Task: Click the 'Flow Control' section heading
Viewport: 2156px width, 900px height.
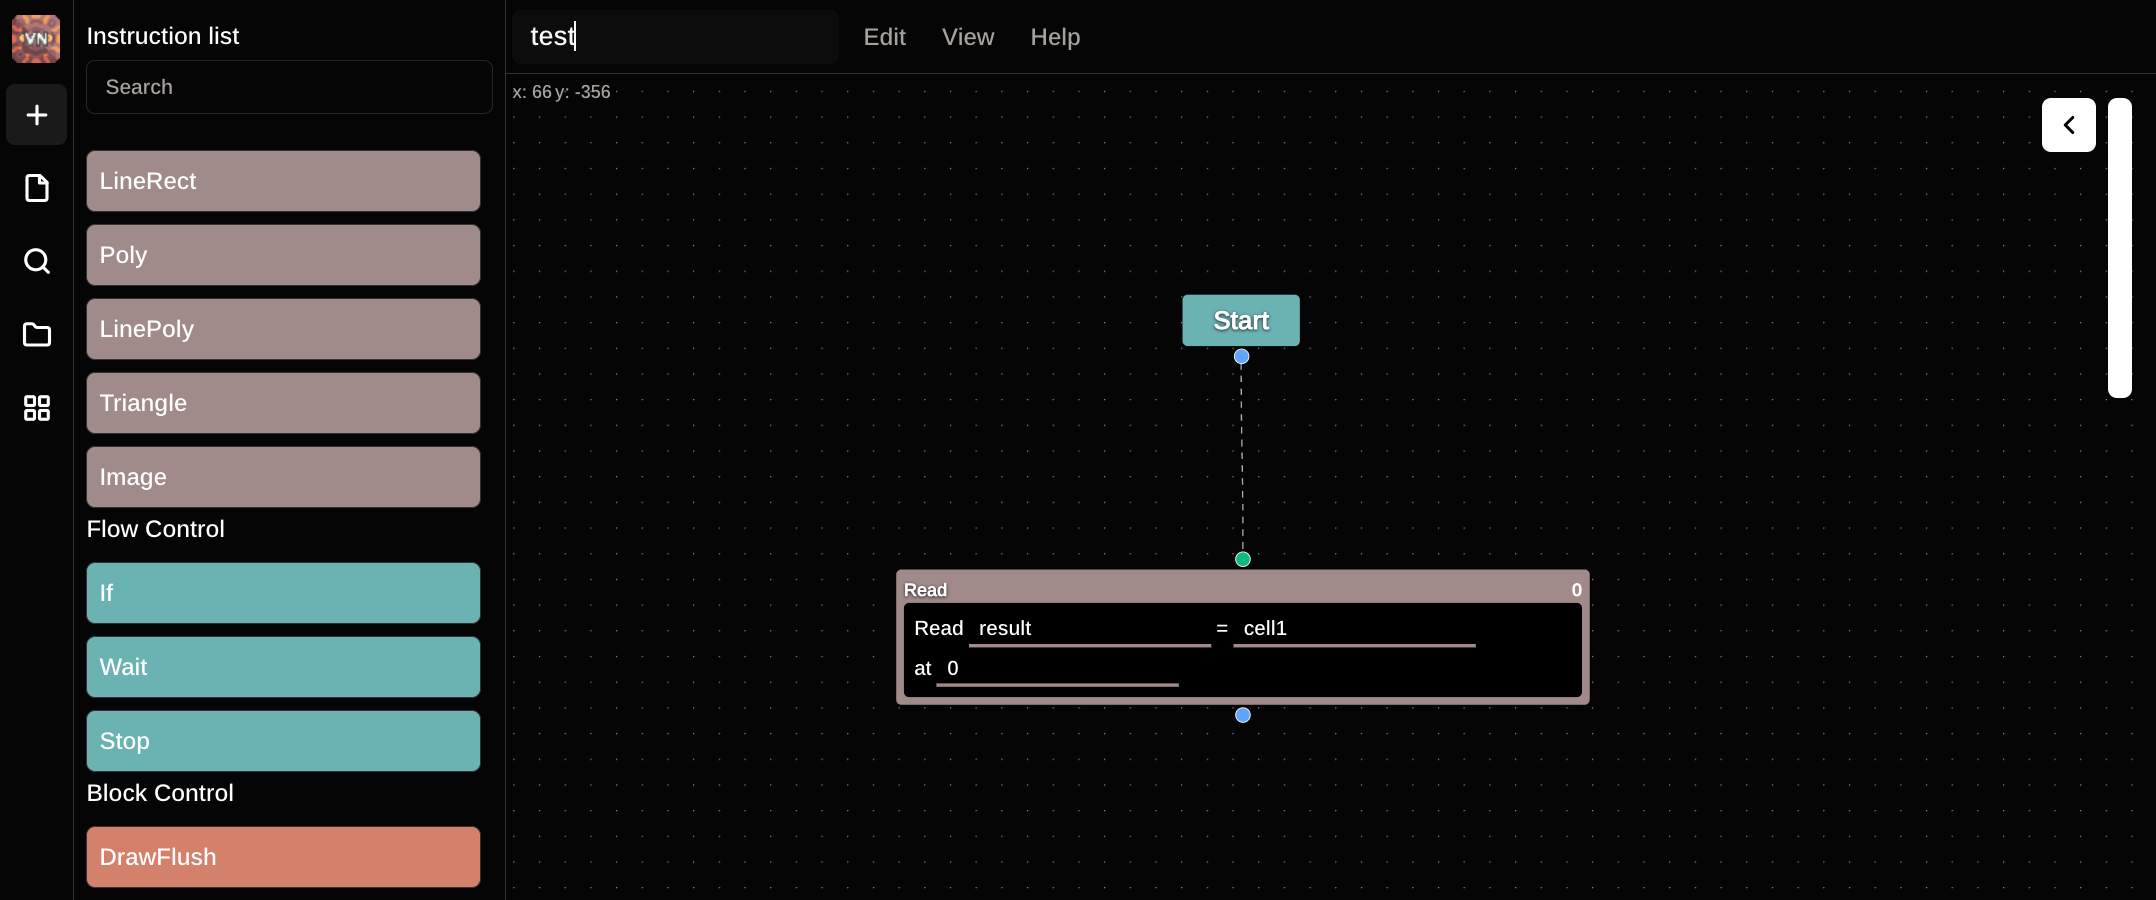Action: [156, 529]
